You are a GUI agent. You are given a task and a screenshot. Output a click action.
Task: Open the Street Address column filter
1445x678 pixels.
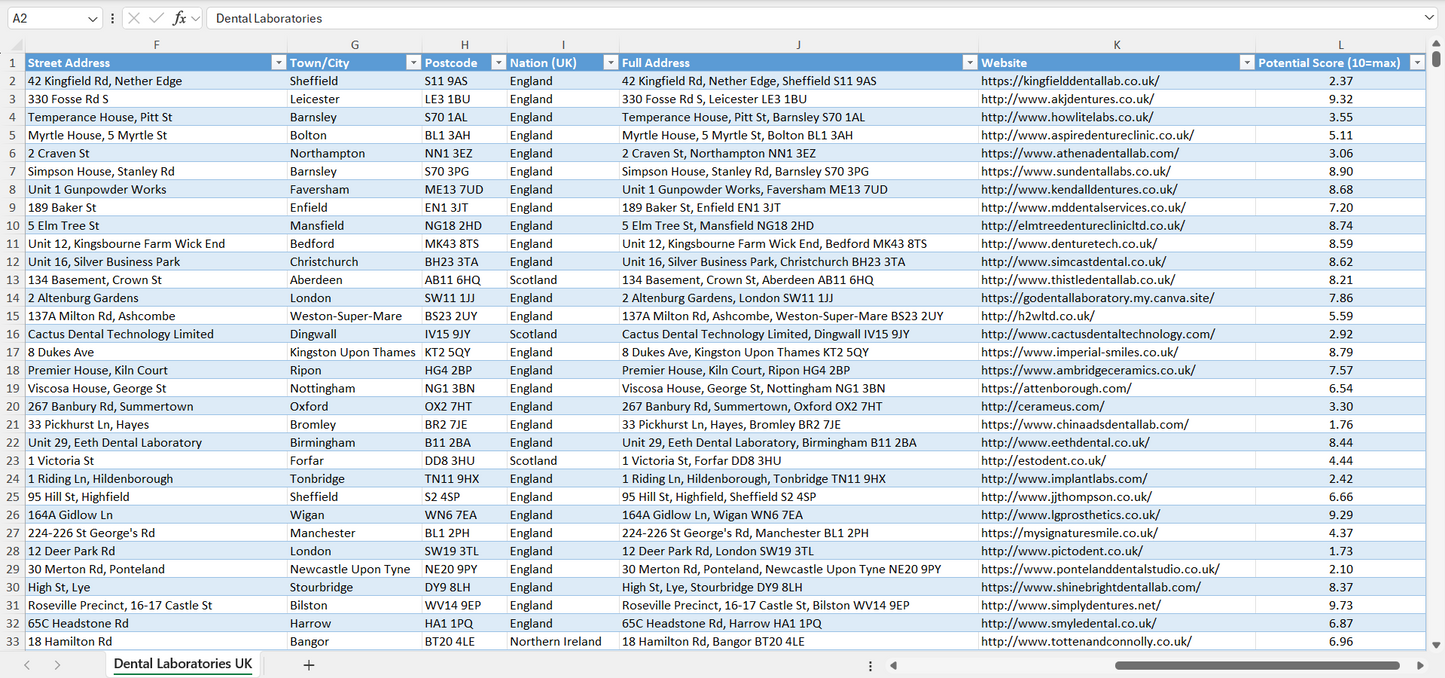(x=278, y=62)
